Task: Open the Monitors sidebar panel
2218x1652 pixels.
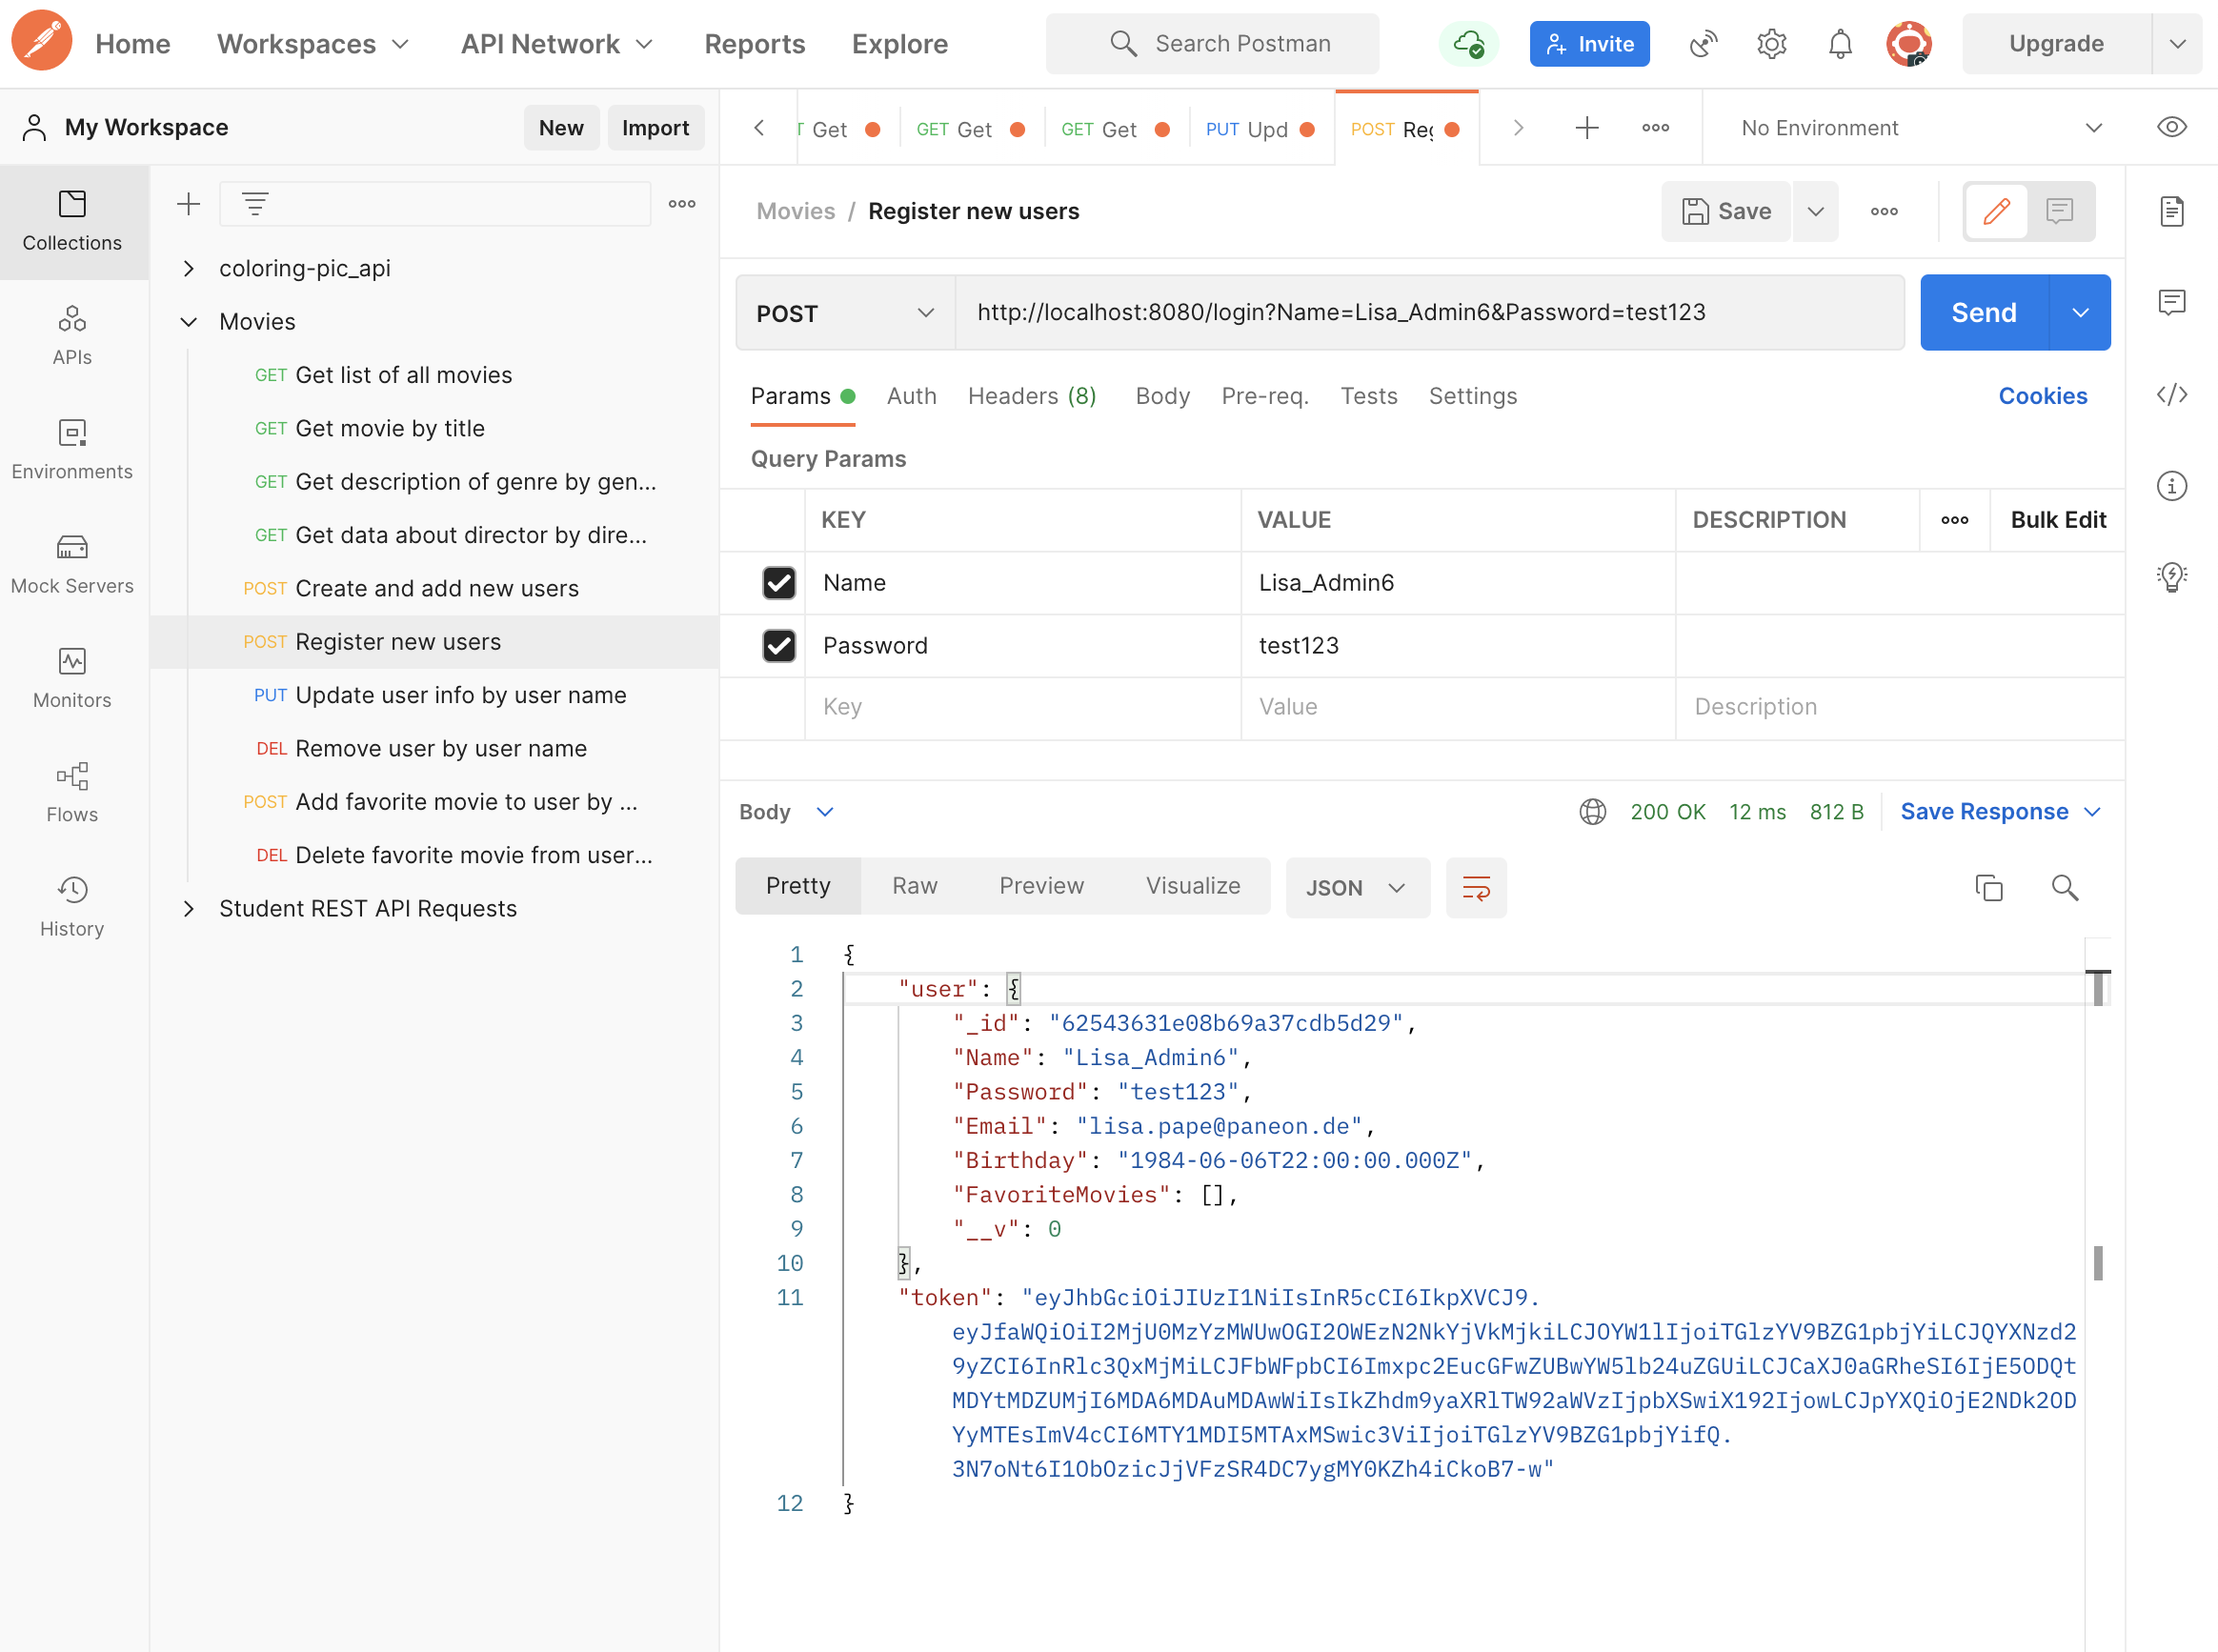Action: click(72, 678)
